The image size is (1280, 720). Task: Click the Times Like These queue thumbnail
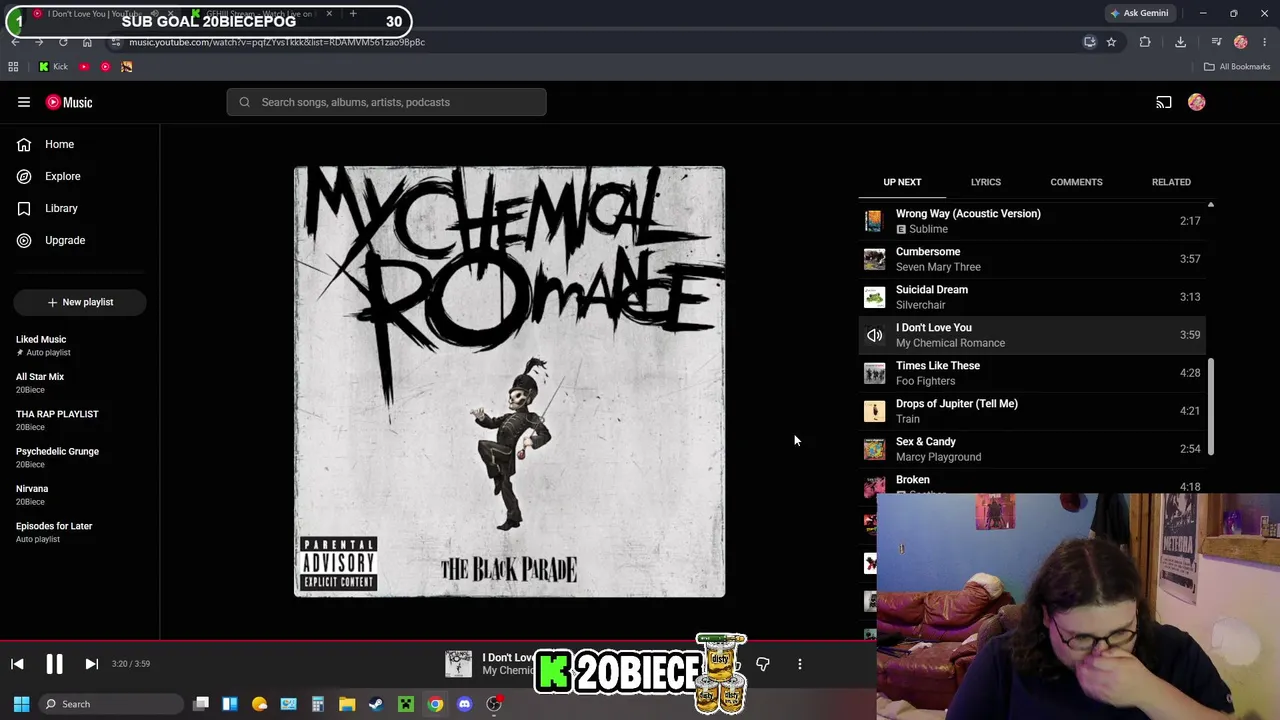[875, 373]
